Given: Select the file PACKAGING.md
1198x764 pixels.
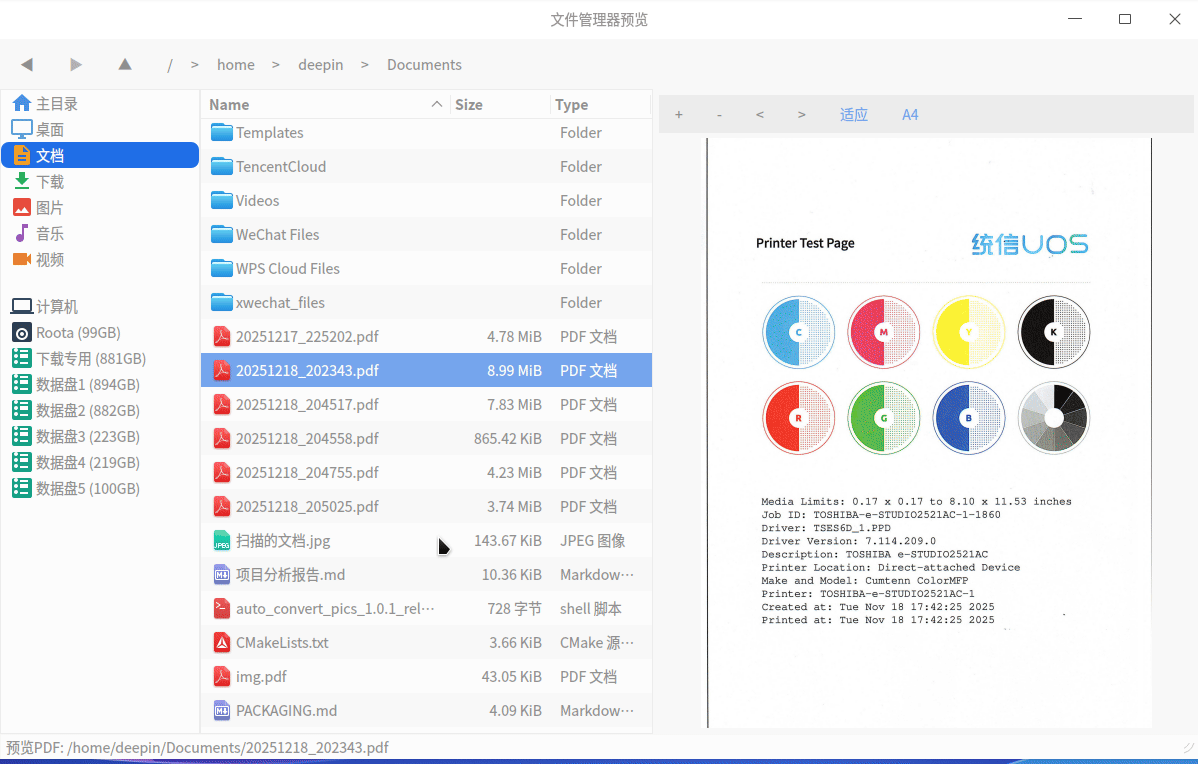Looking at the screenshot, I should coord(426,711).
